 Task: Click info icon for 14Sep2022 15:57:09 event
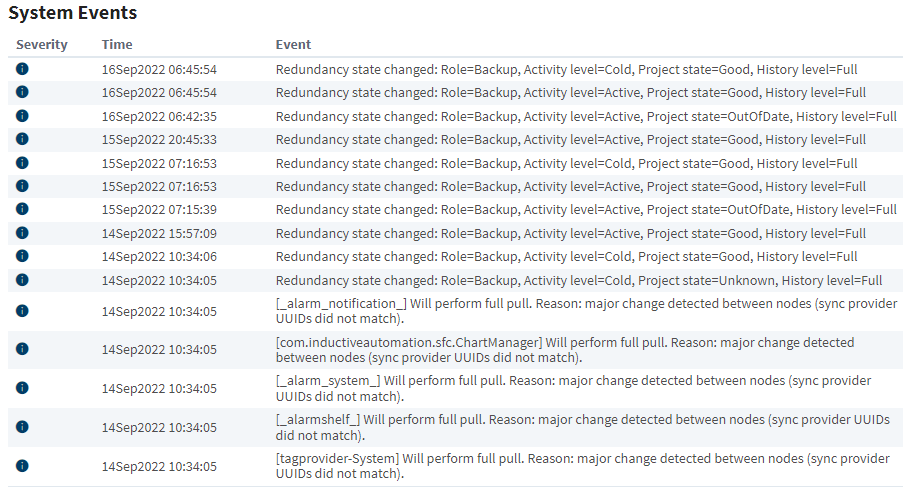[22, 233]
